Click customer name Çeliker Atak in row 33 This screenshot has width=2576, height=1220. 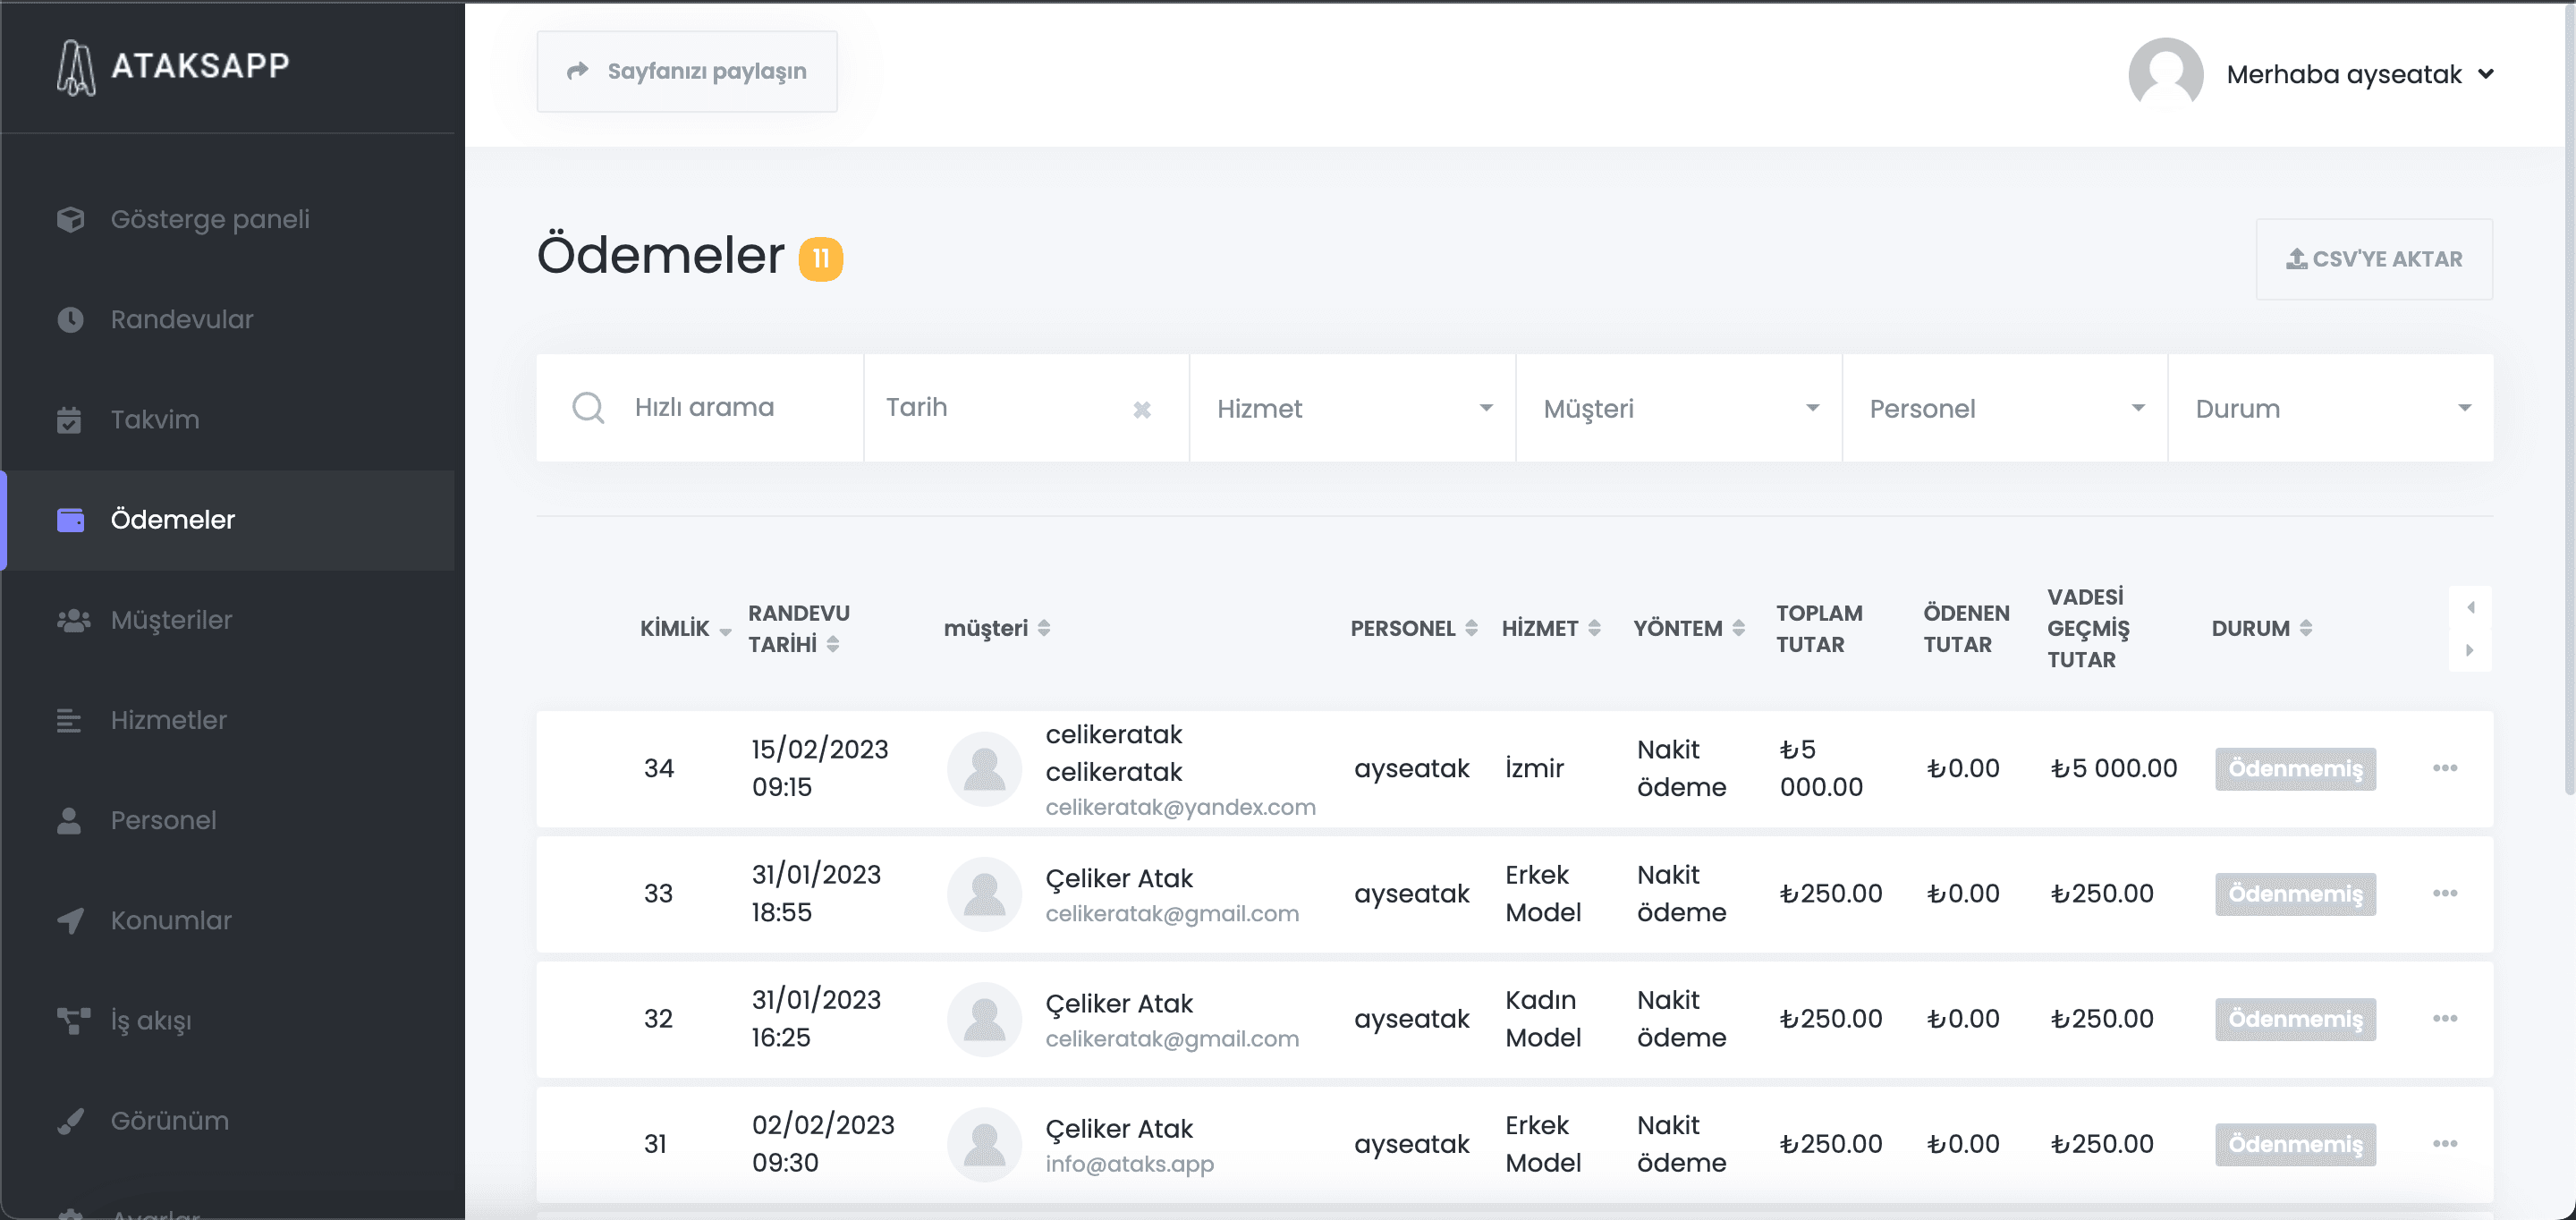point(1119,878)
